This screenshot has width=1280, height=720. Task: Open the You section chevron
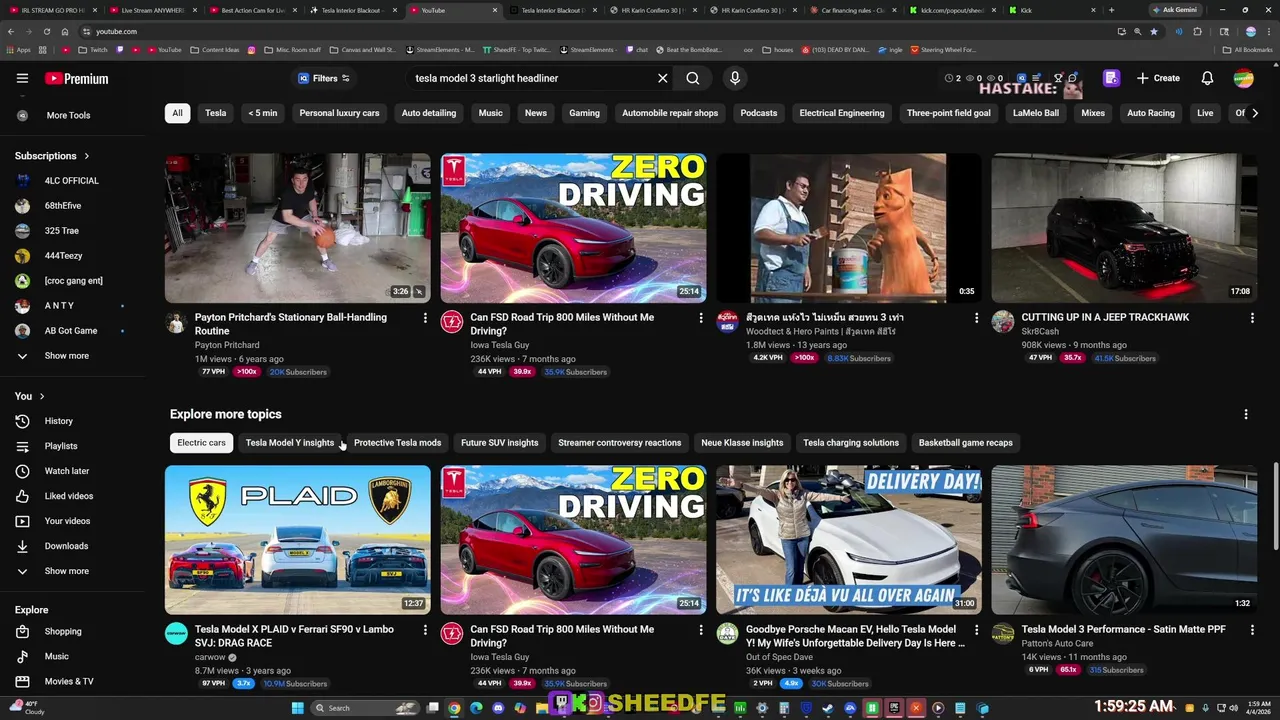[x=42, y=396]
